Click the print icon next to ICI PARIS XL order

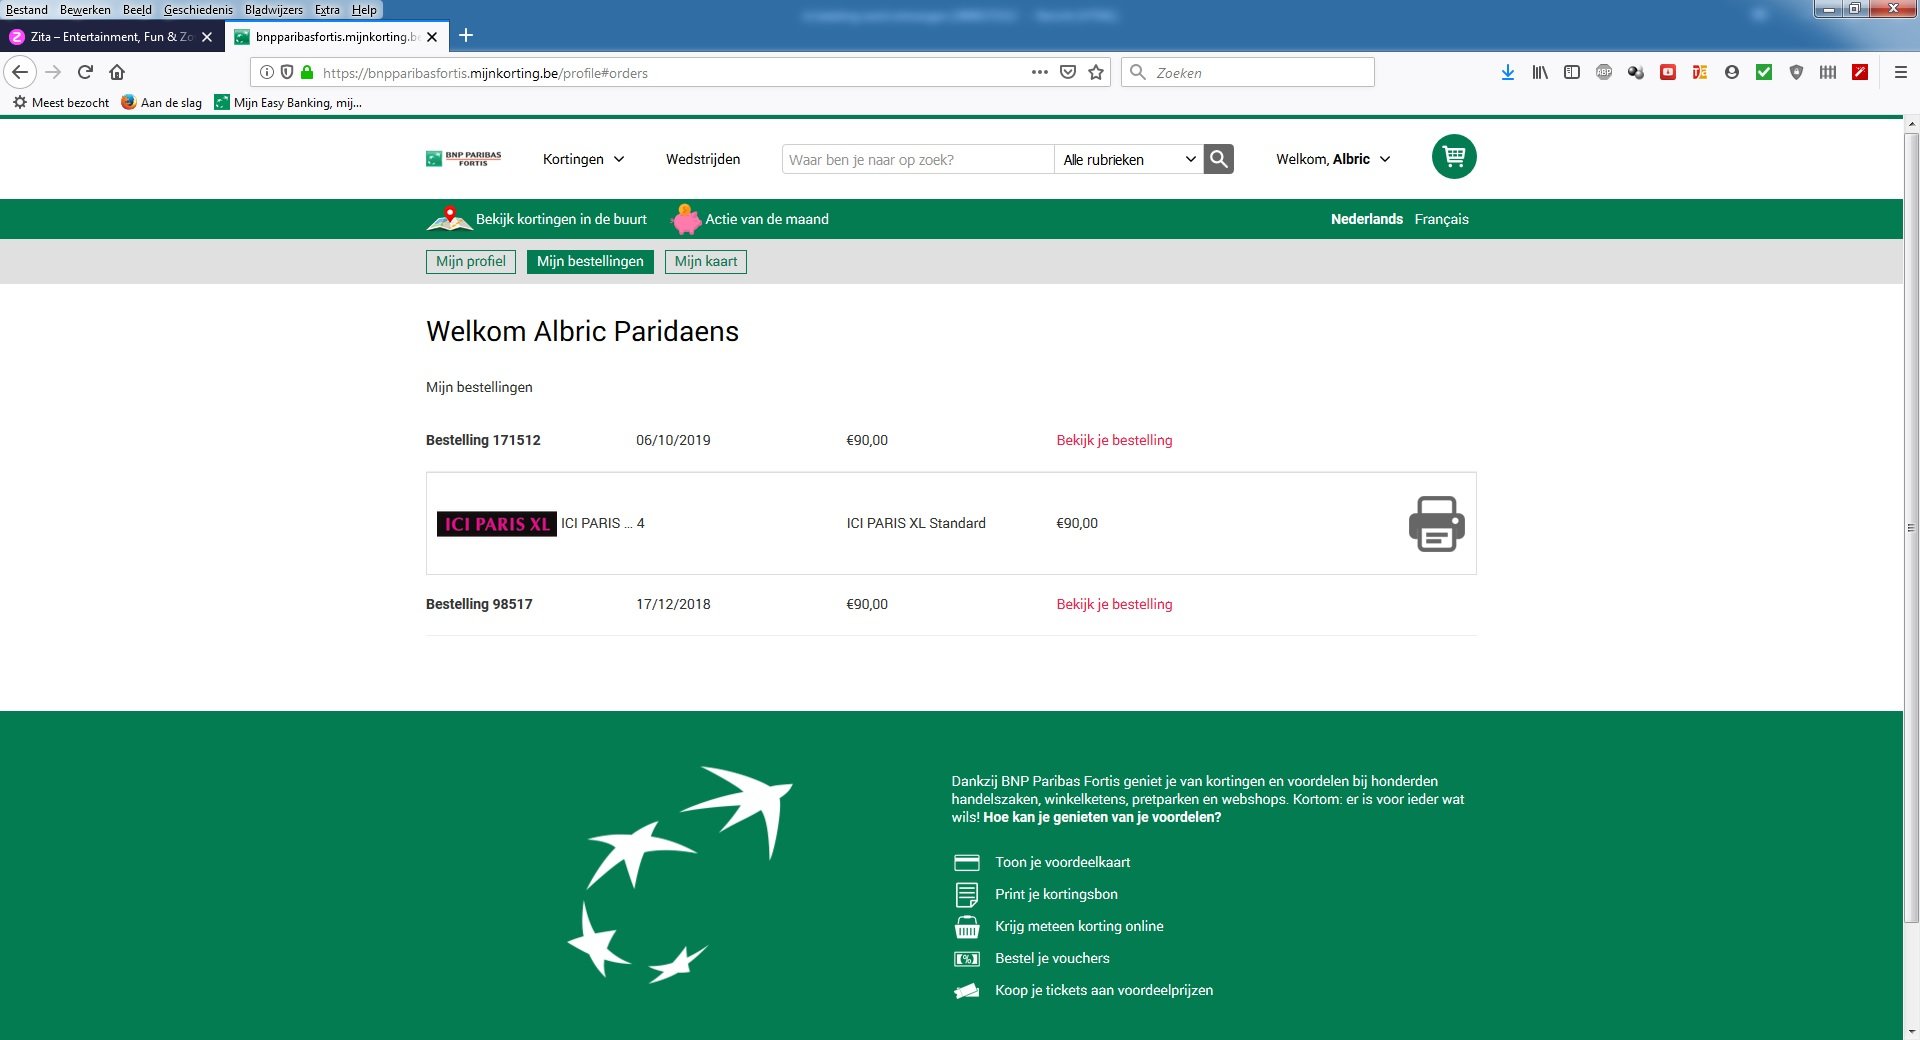1436,523
